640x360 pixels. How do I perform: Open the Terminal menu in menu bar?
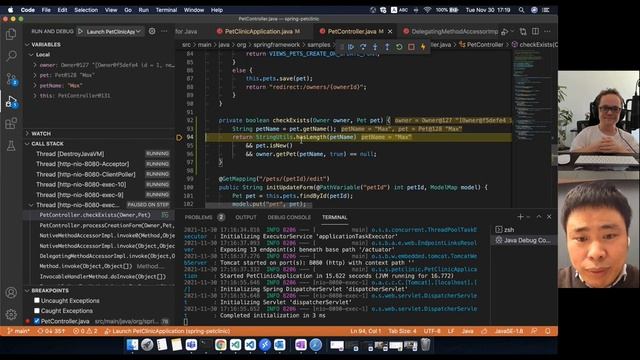point(166,10)
